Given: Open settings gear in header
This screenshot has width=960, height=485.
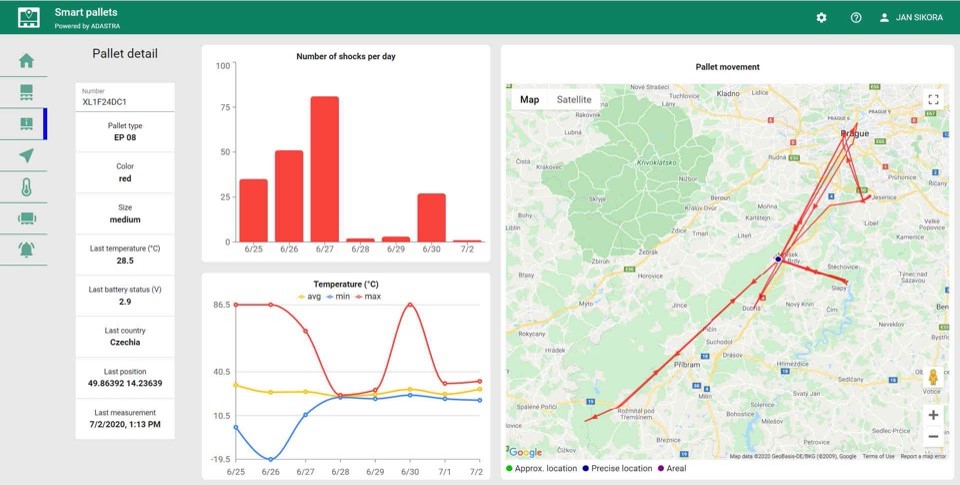Looking at the screenshot, I should 822,18.
